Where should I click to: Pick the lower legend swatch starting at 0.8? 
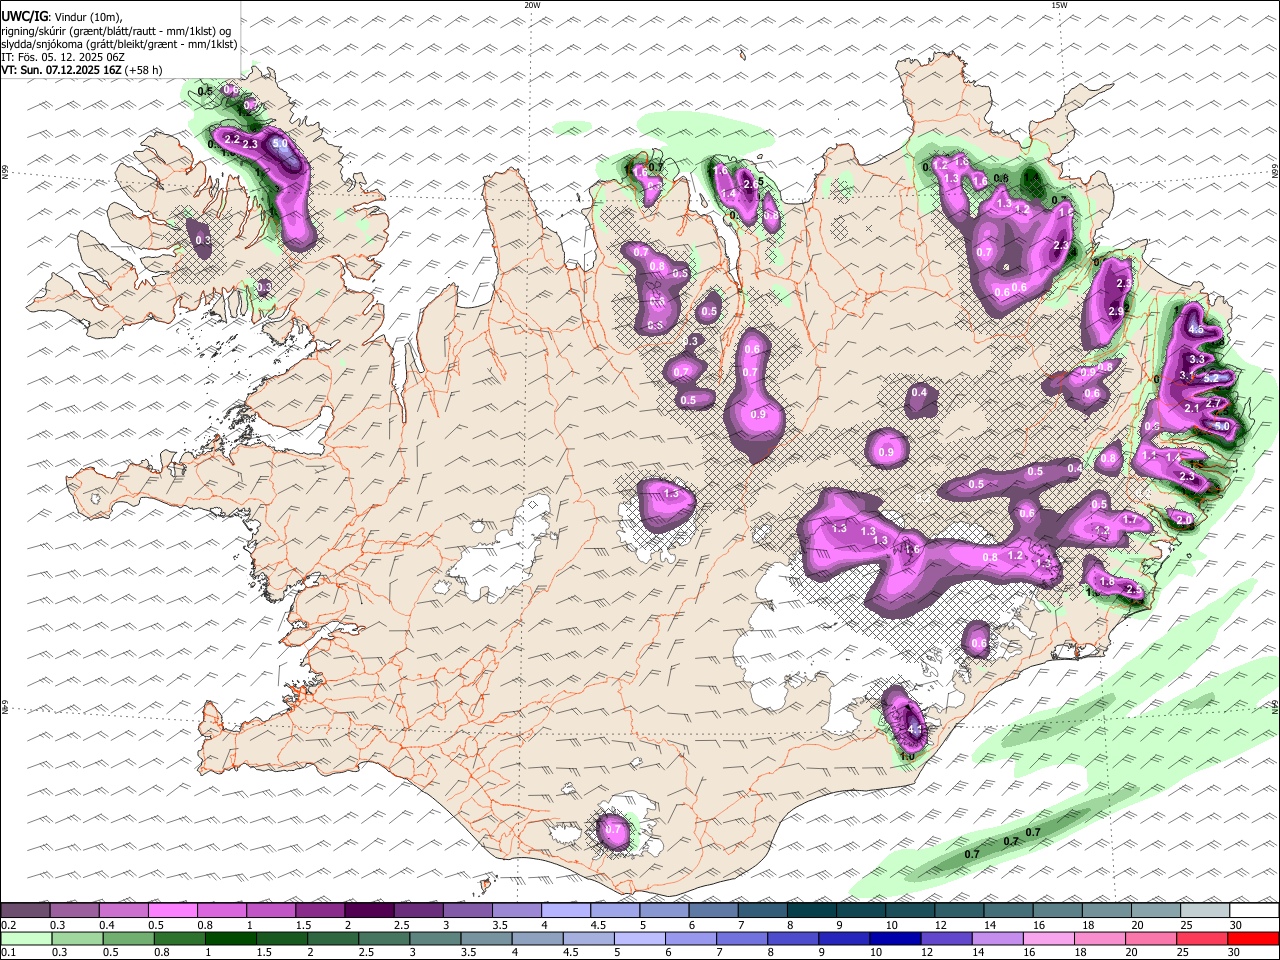180,939
